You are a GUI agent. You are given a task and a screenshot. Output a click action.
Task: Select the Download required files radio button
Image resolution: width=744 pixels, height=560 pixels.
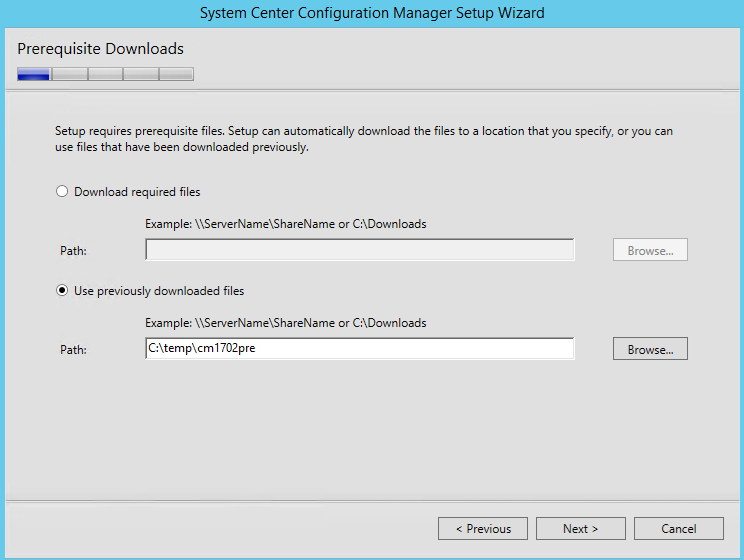62,192
